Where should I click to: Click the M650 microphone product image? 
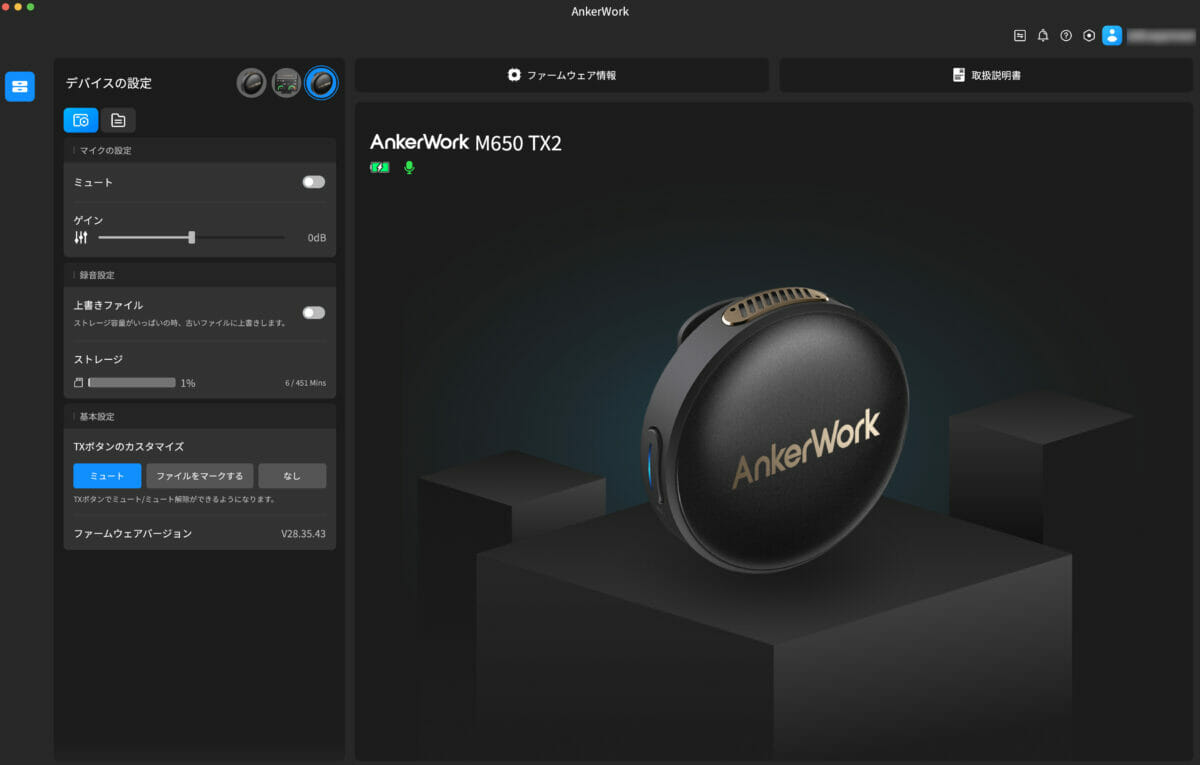point(775,430)
